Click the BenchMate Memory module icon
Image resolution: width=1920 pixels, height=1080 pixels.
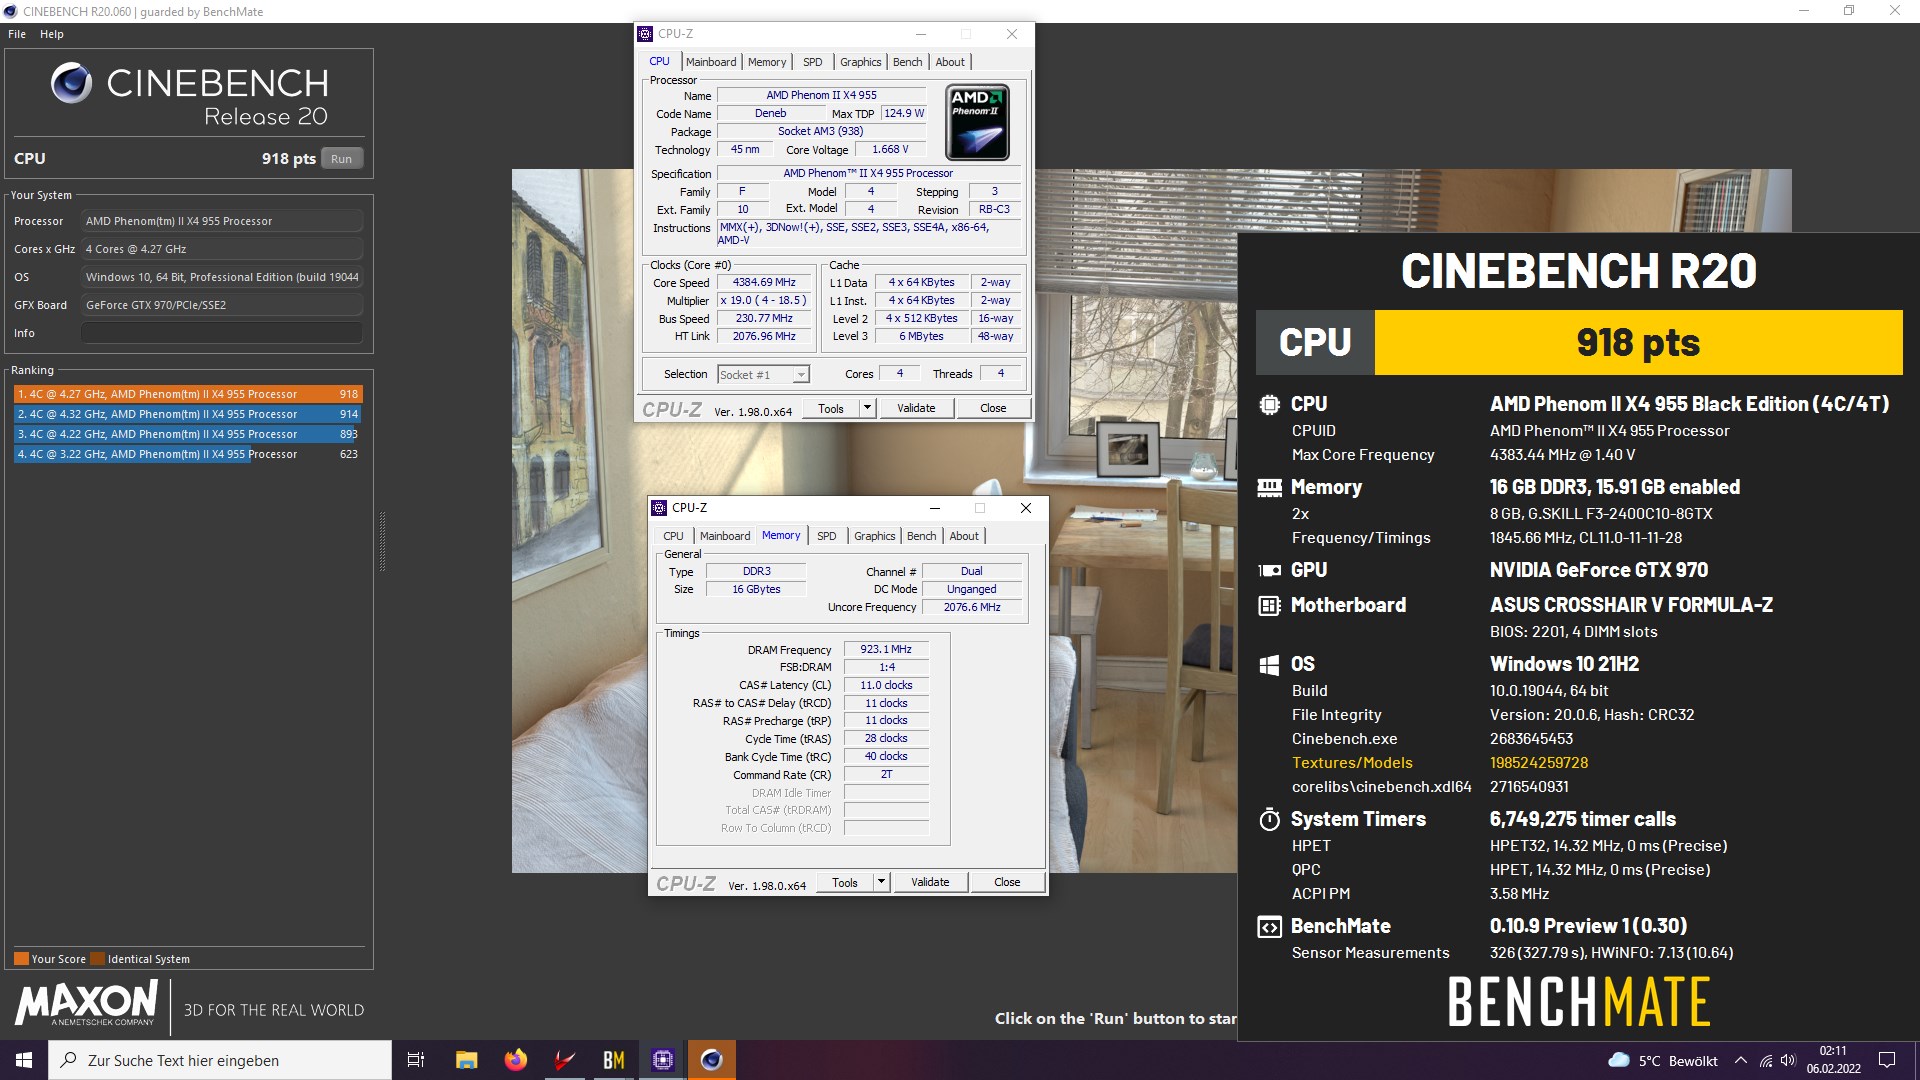[x=1269, y=488]
